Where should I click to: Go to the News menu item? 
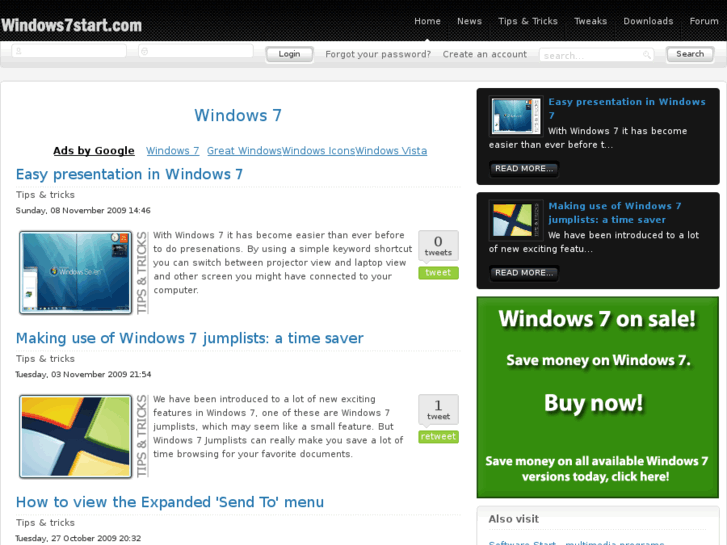469,21
